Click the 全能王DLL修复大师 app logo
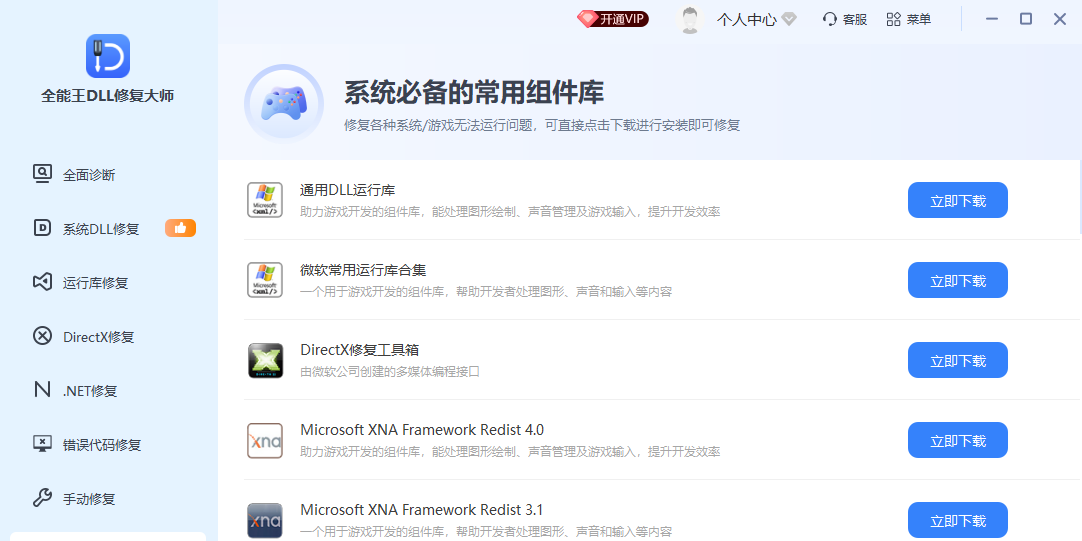This screenshot has width=1082, height=541. click(108, 56)
